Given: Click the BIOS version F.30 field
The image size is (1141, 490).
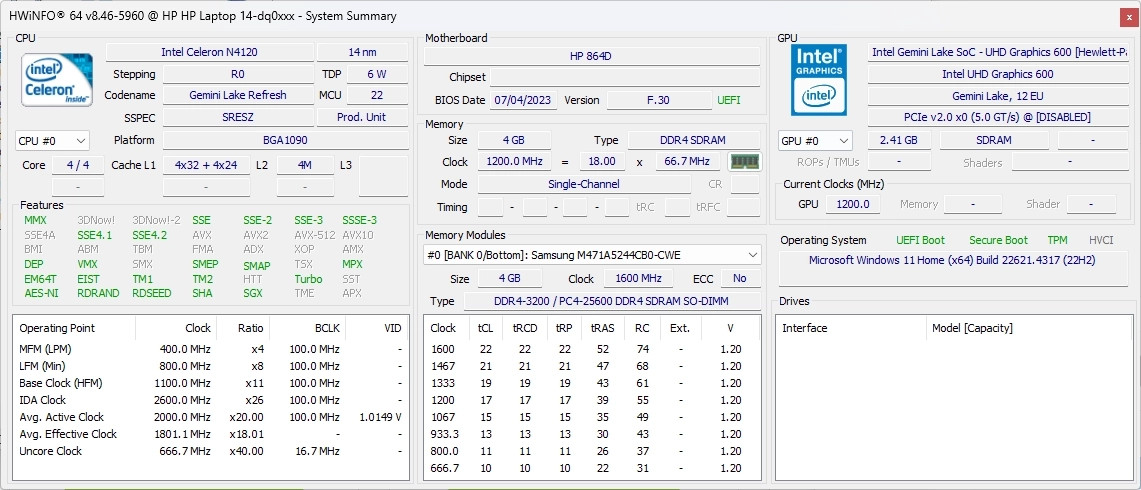Looking at the screenshot, I should (659, 100).
